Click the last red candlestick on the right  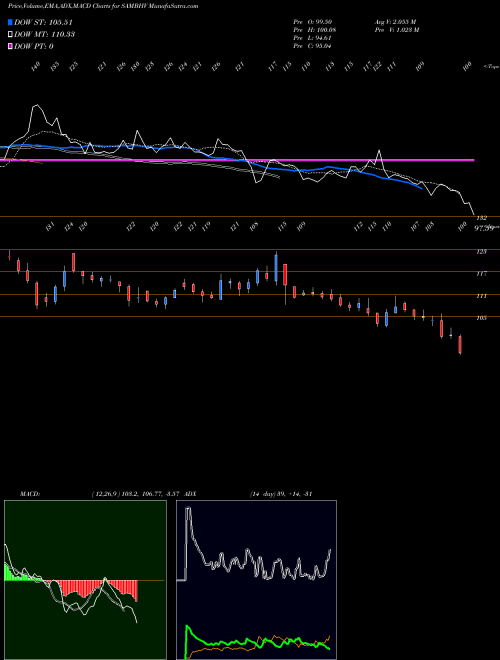click(460, 345)
